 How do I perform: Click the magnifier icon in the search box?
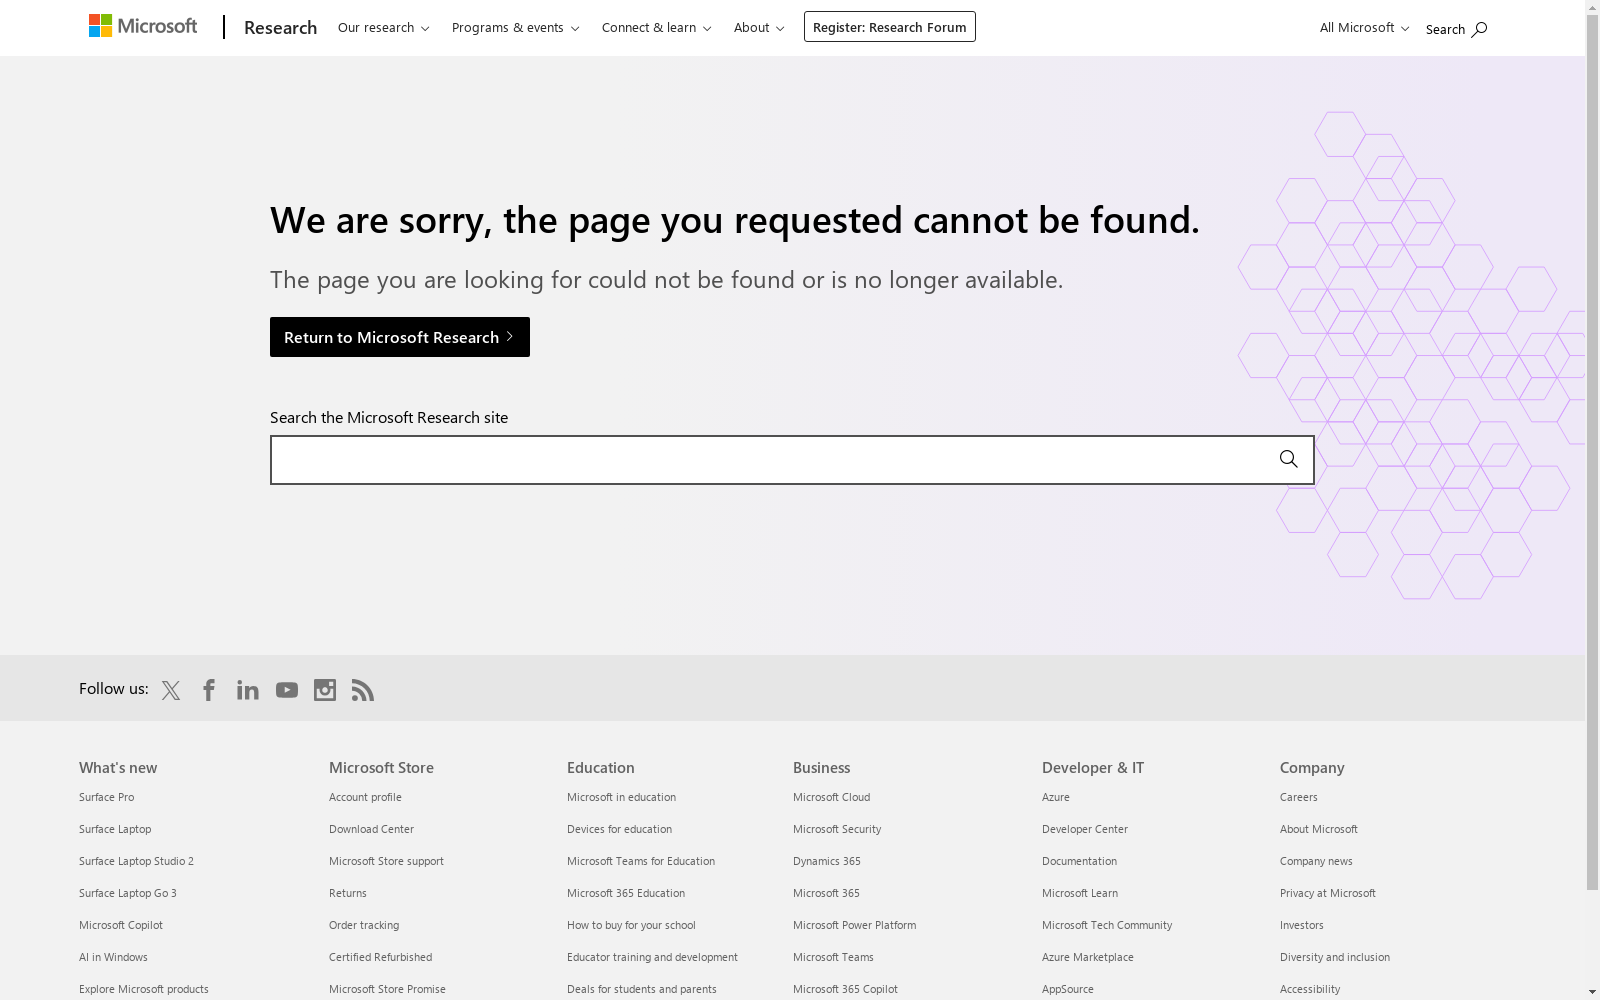pos(1288,459)
